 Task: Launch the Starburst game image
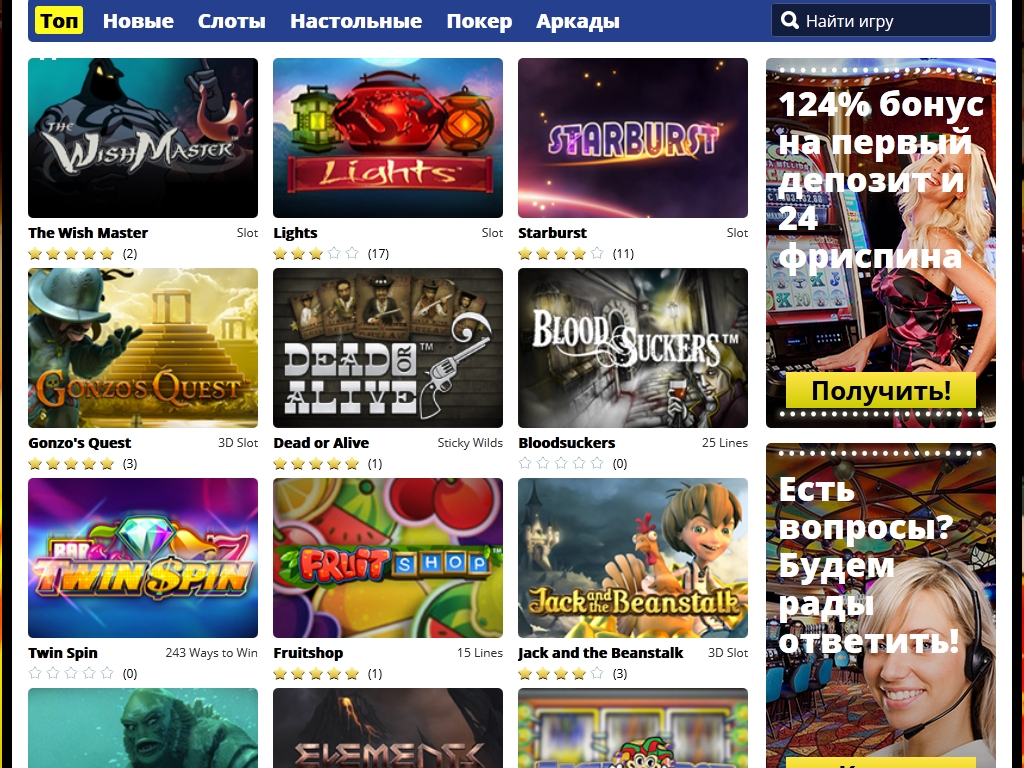click(633, 138)
